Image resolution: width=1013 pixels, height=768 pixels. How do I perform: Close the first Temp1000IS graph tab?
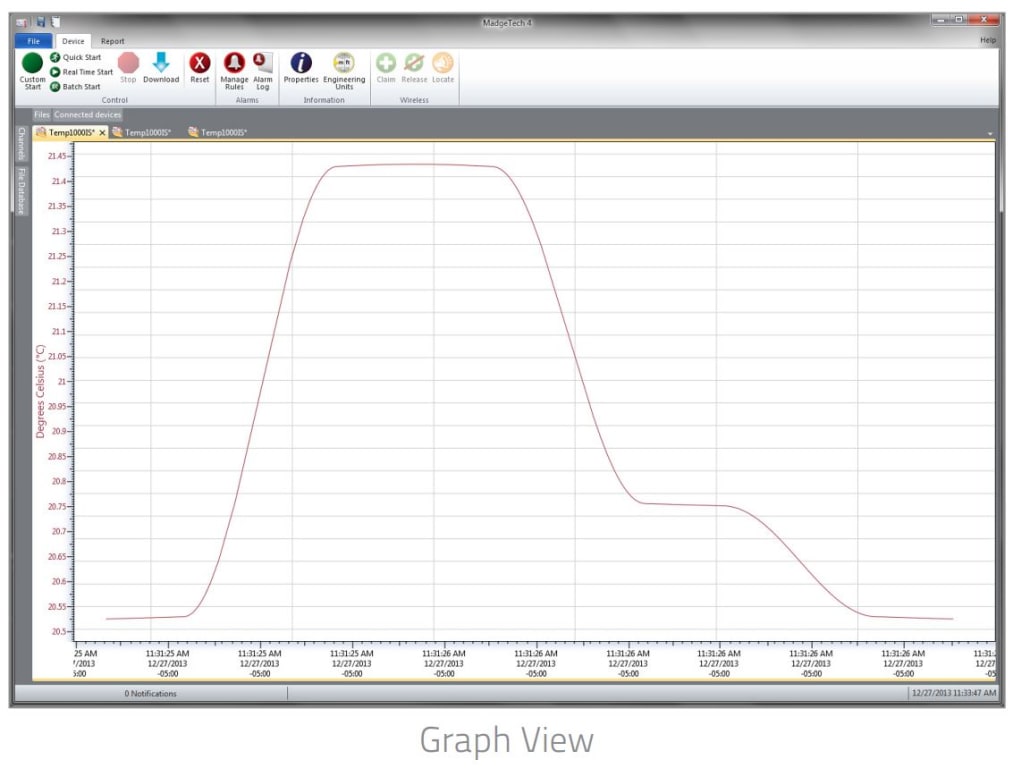tap(103, 132)
